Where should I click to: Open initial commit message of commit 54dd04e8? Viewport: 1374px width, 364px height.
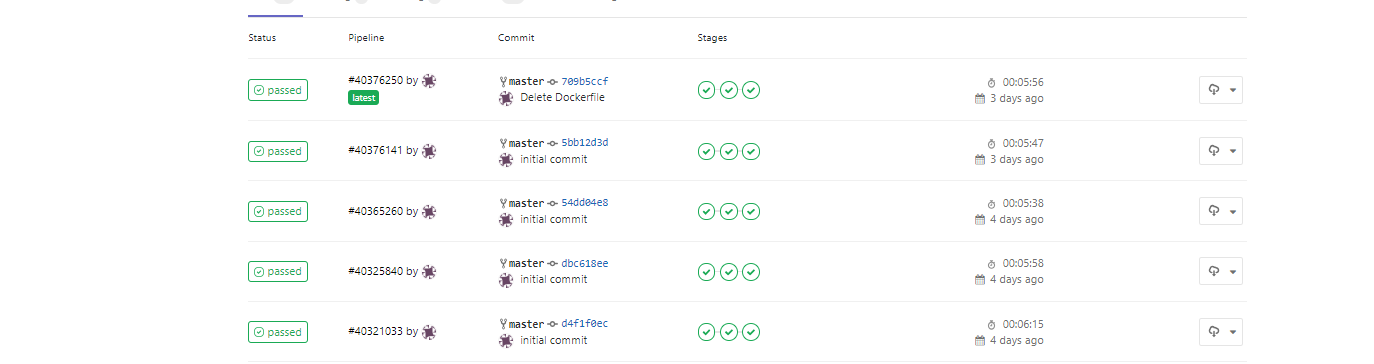554,219
